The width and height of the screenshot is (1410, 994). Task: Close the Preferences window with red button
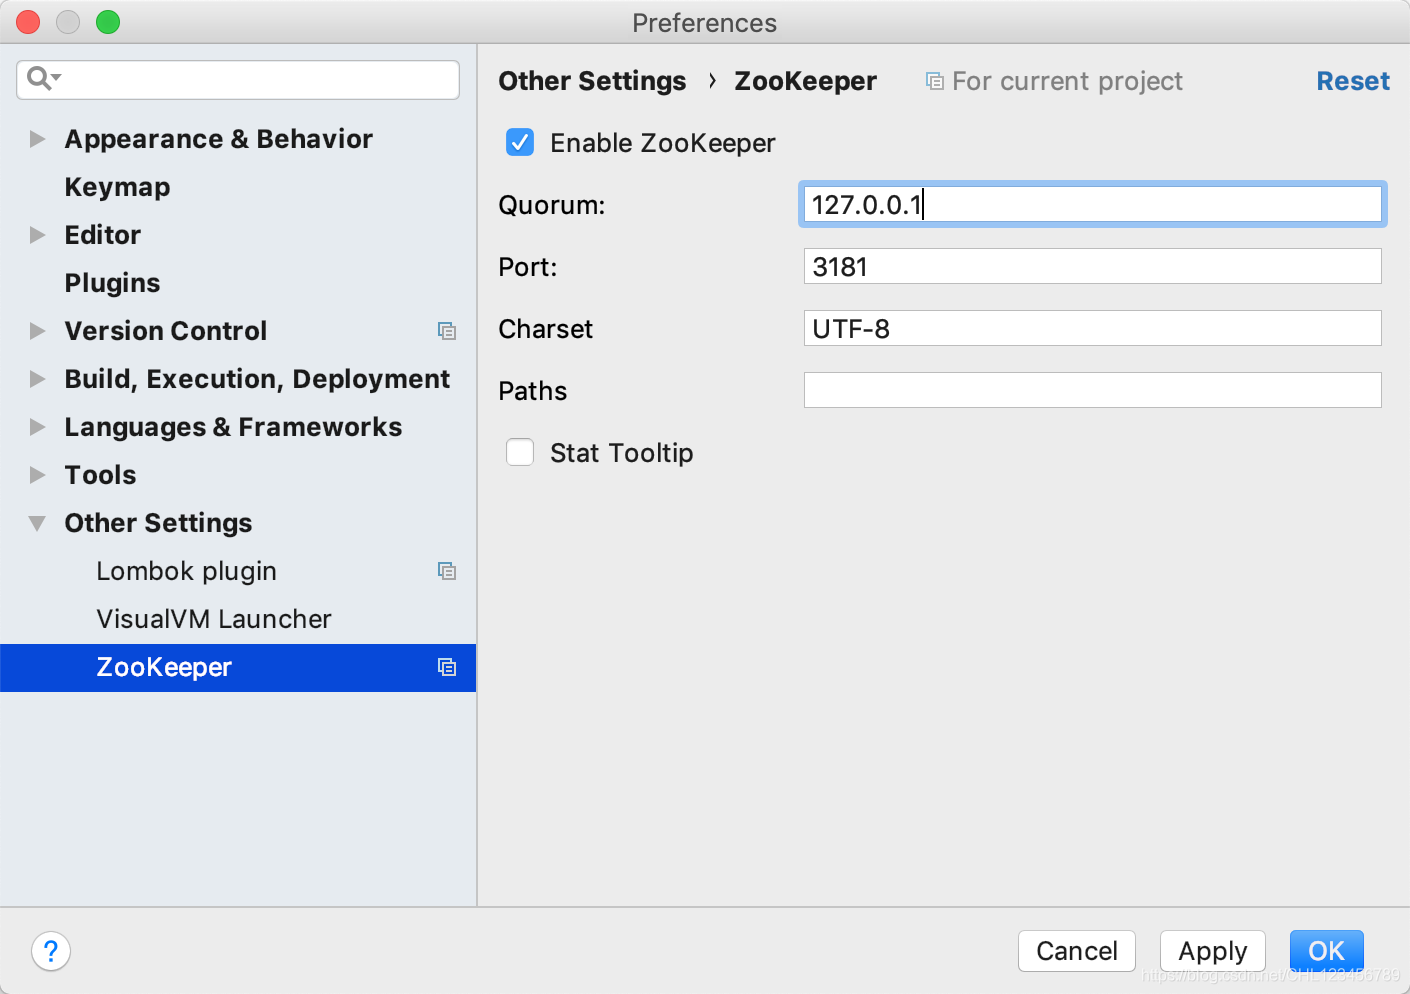coord(28,22)
